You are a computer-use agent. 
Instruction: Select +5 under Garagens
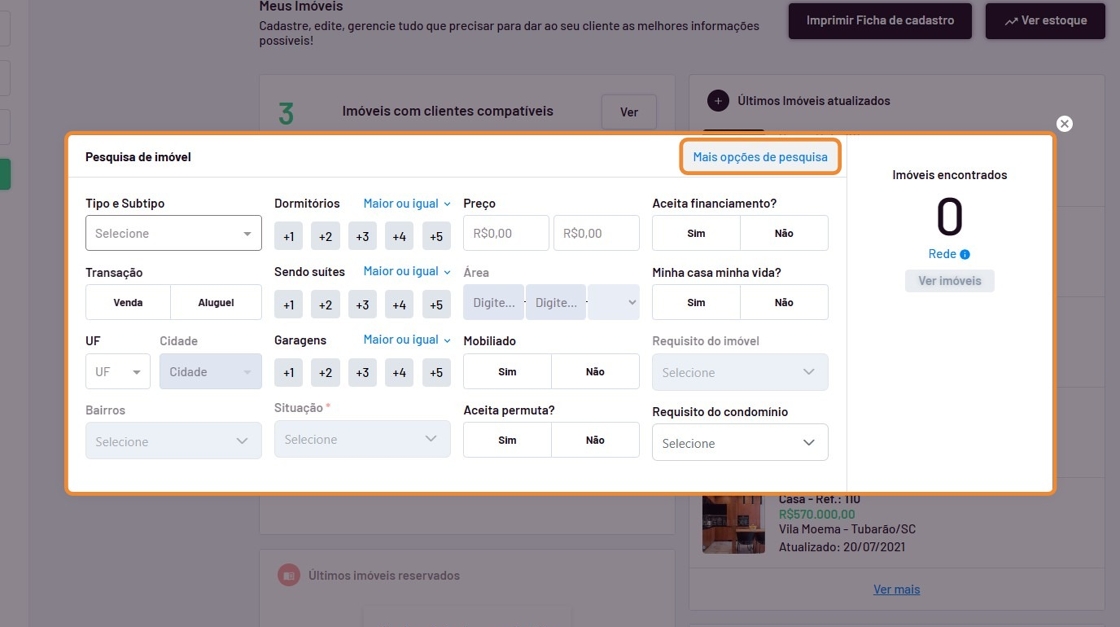point(436,373)
